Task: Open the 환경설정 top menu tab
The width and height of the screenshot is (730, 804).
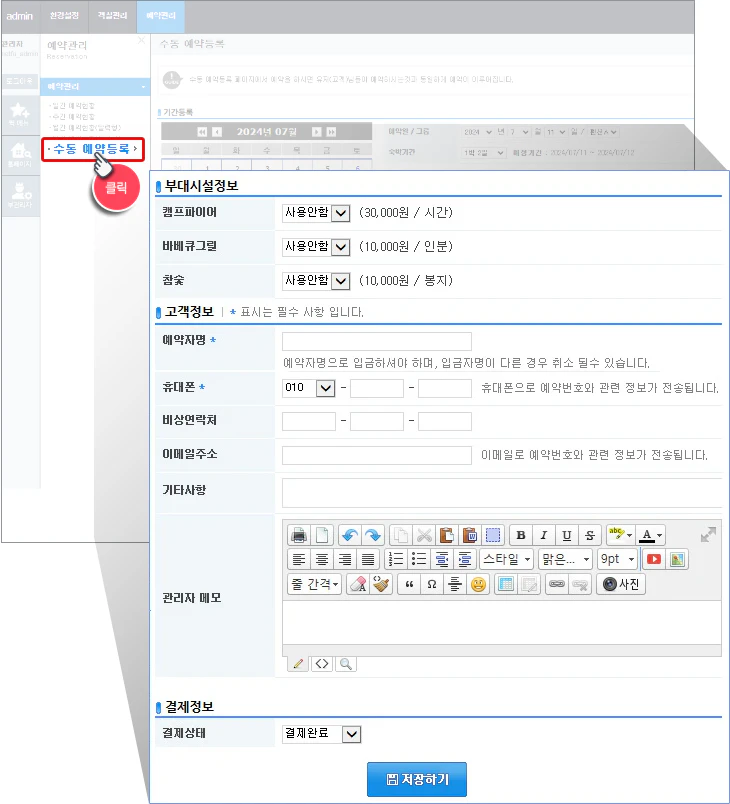Action: (65, 16)
